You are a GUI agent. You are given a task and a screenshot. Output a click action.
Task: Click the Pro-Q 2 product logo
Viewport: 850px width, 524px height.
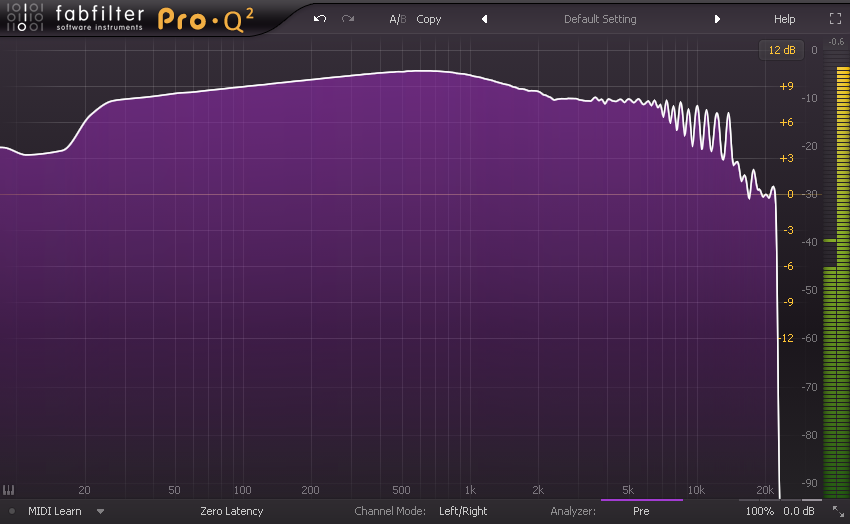pos(205,20)
